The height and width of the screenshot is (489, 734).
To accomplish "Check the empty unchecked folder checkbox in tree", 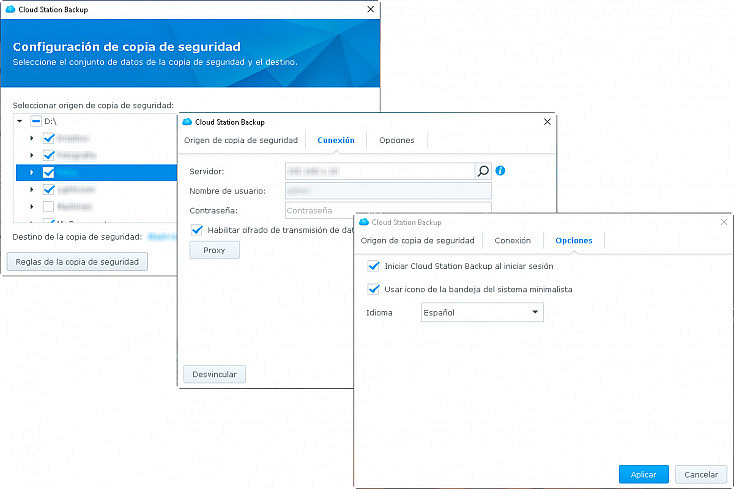I will 48,206.
